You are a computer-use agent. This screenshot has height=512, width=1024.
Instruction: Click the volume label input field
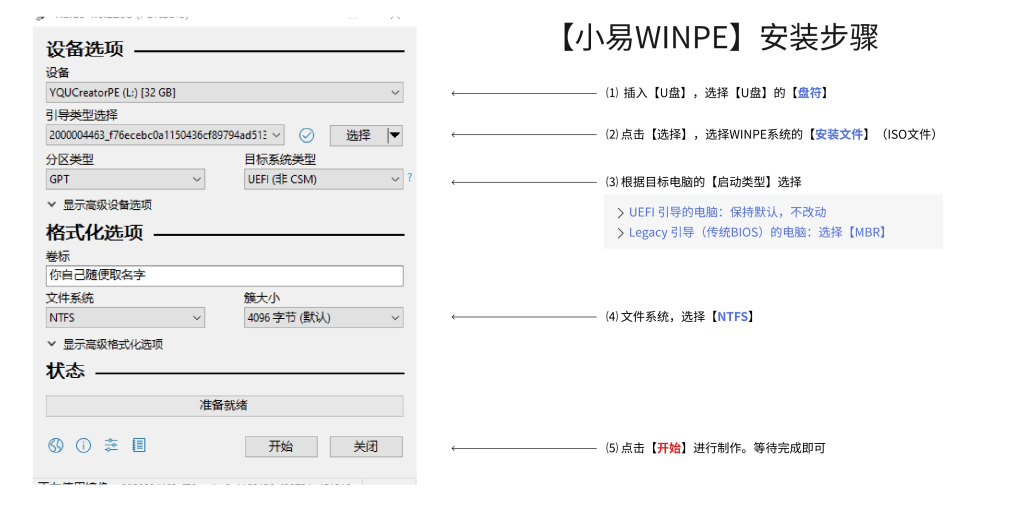pyautogui.click(x=225, y=276)
